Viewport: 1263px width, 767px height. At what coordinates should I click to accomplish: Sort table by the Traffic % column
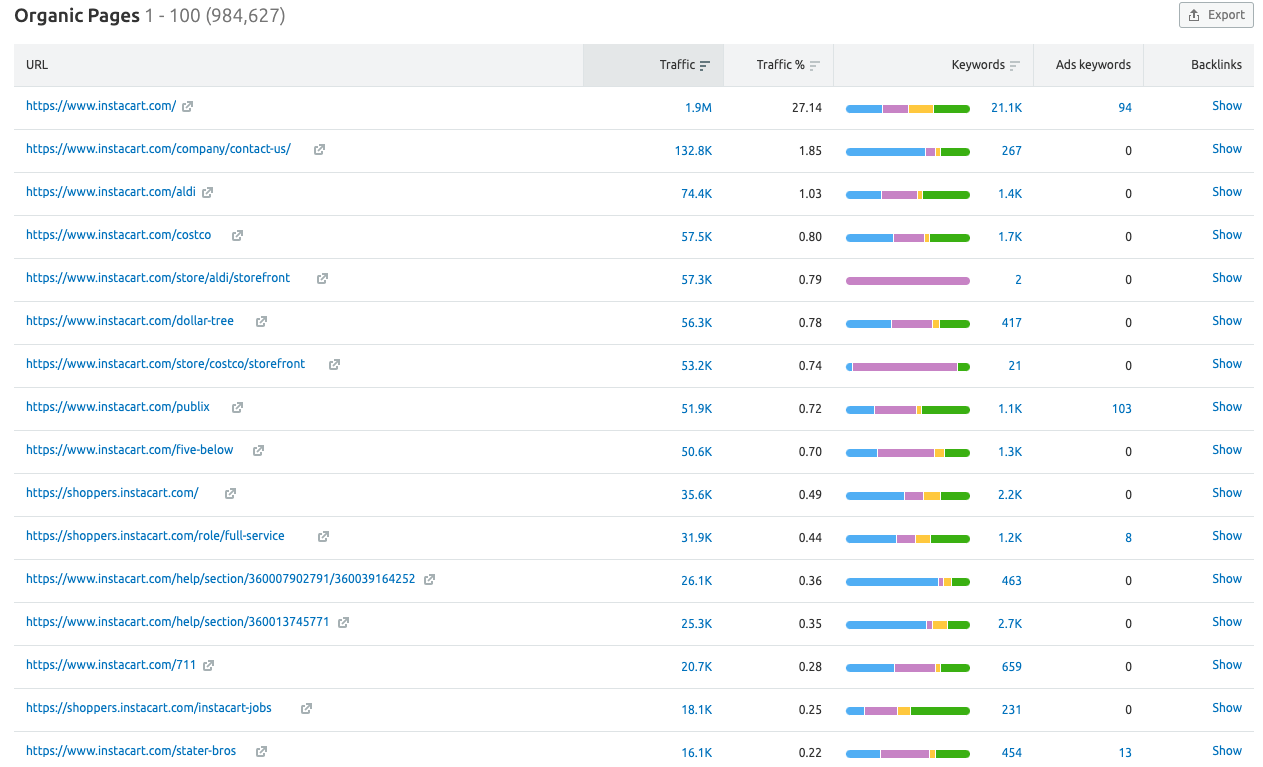coord(788,65)
